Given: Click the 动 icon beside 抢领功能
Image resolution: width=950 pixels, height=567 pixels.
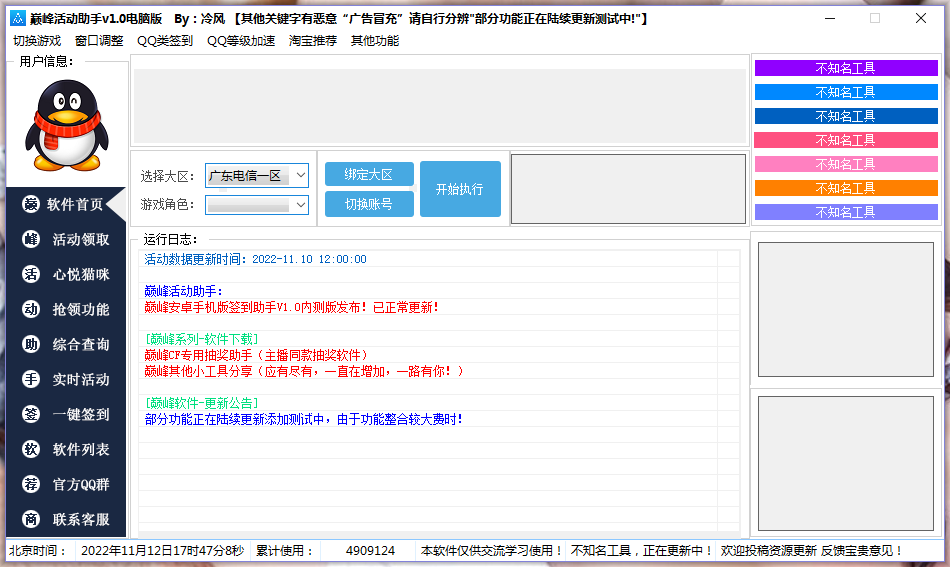Looking at the screenshot, I should point(31,309).
